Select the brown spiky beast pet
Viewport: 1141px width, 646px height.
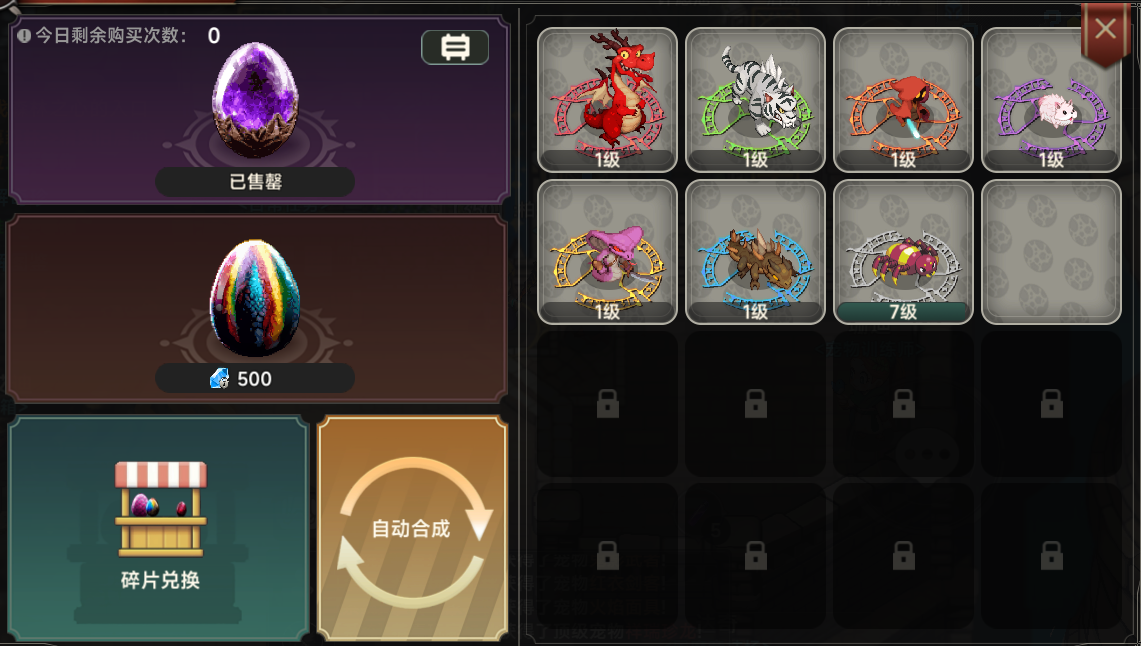[755, 252]
